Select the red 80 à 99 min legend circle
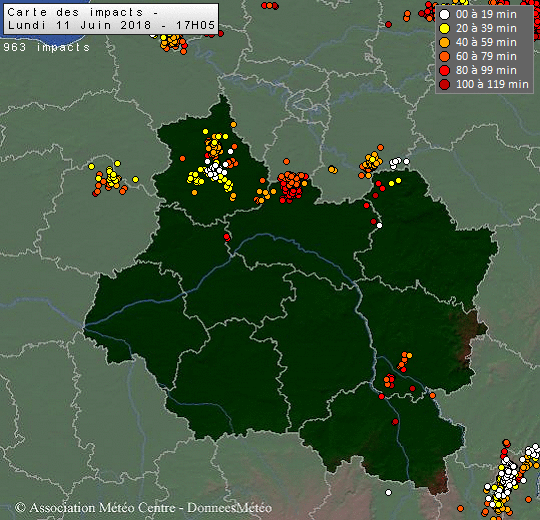540x520 pixels. pos(445,70)
